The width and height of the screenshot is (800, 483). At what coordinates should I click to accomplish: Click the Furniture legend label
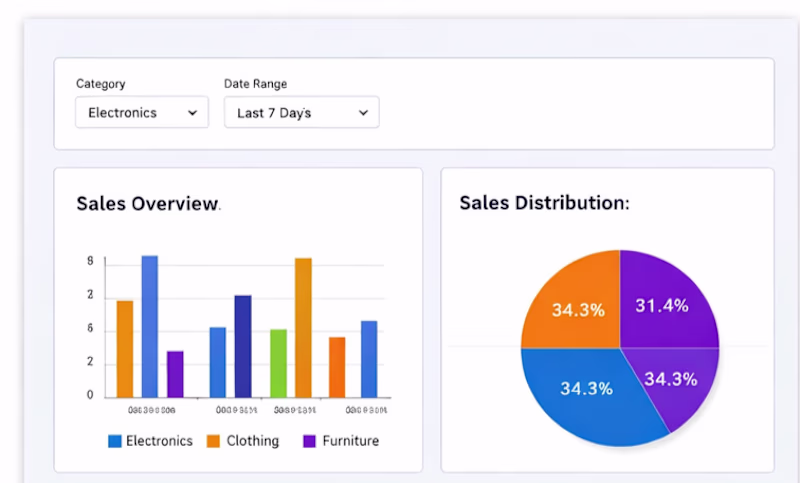coord(350,441)
